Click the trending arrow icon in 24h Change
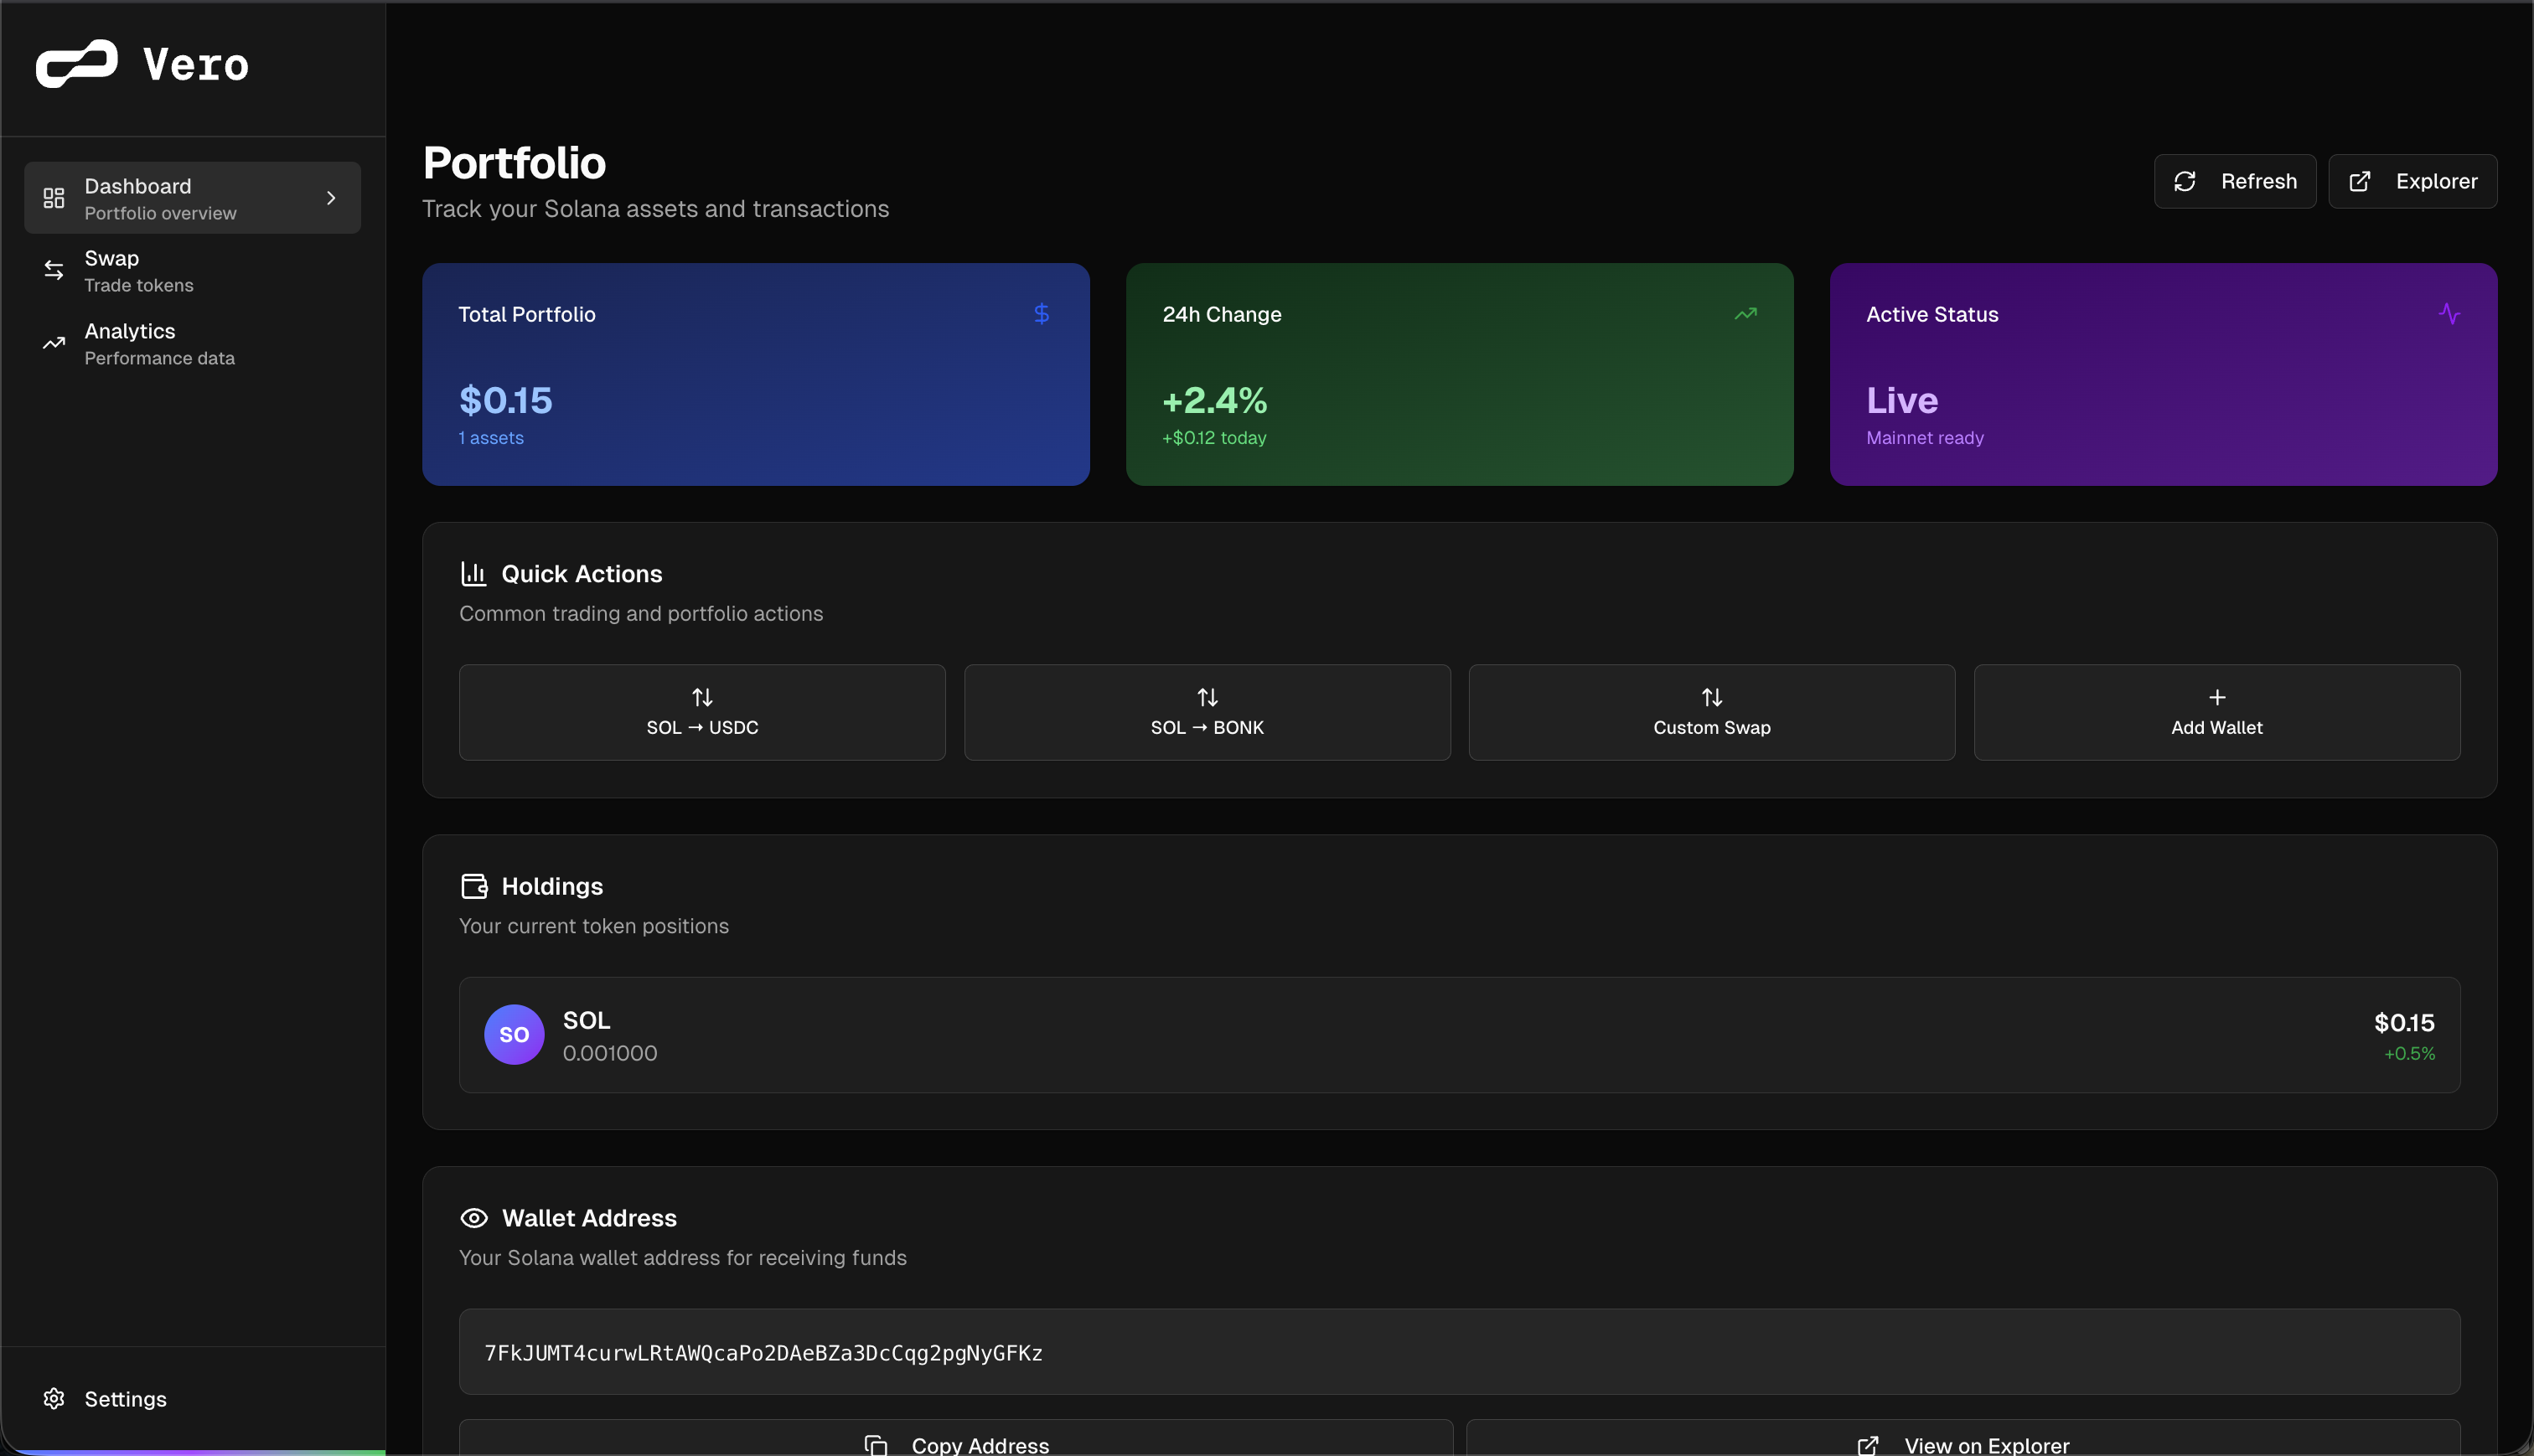This screenshot has height=1456, width=2534. click(x=1745, y=314)
